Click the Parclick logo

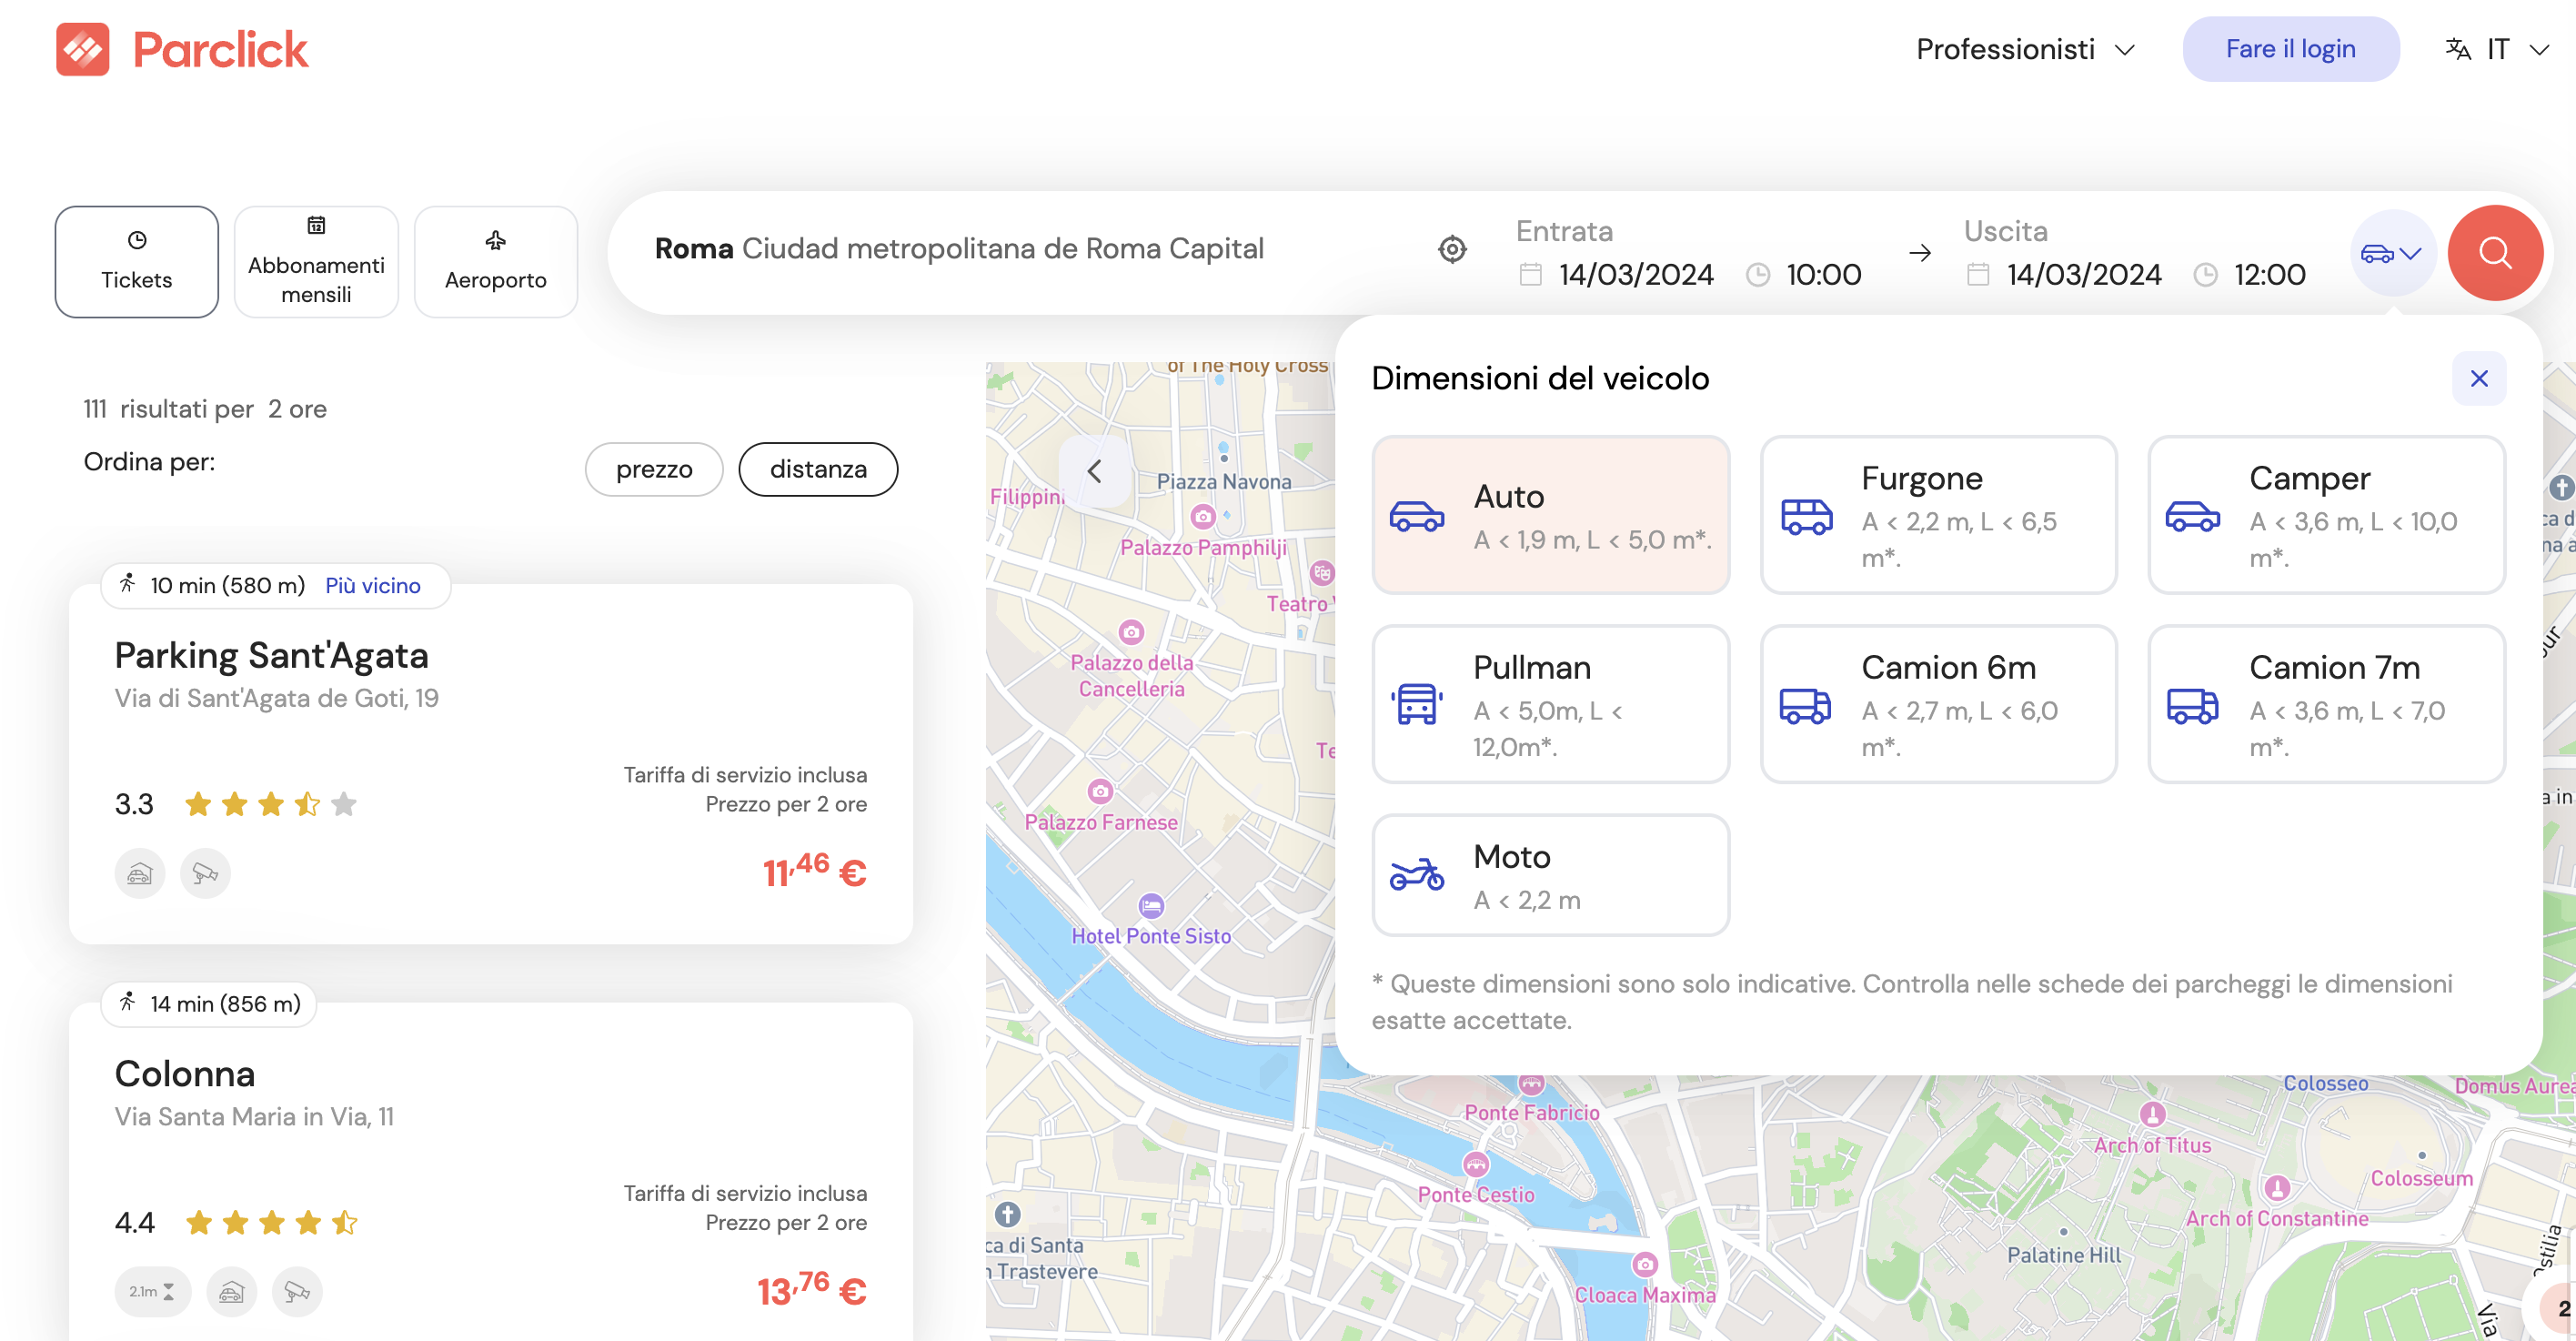[182, 49]
